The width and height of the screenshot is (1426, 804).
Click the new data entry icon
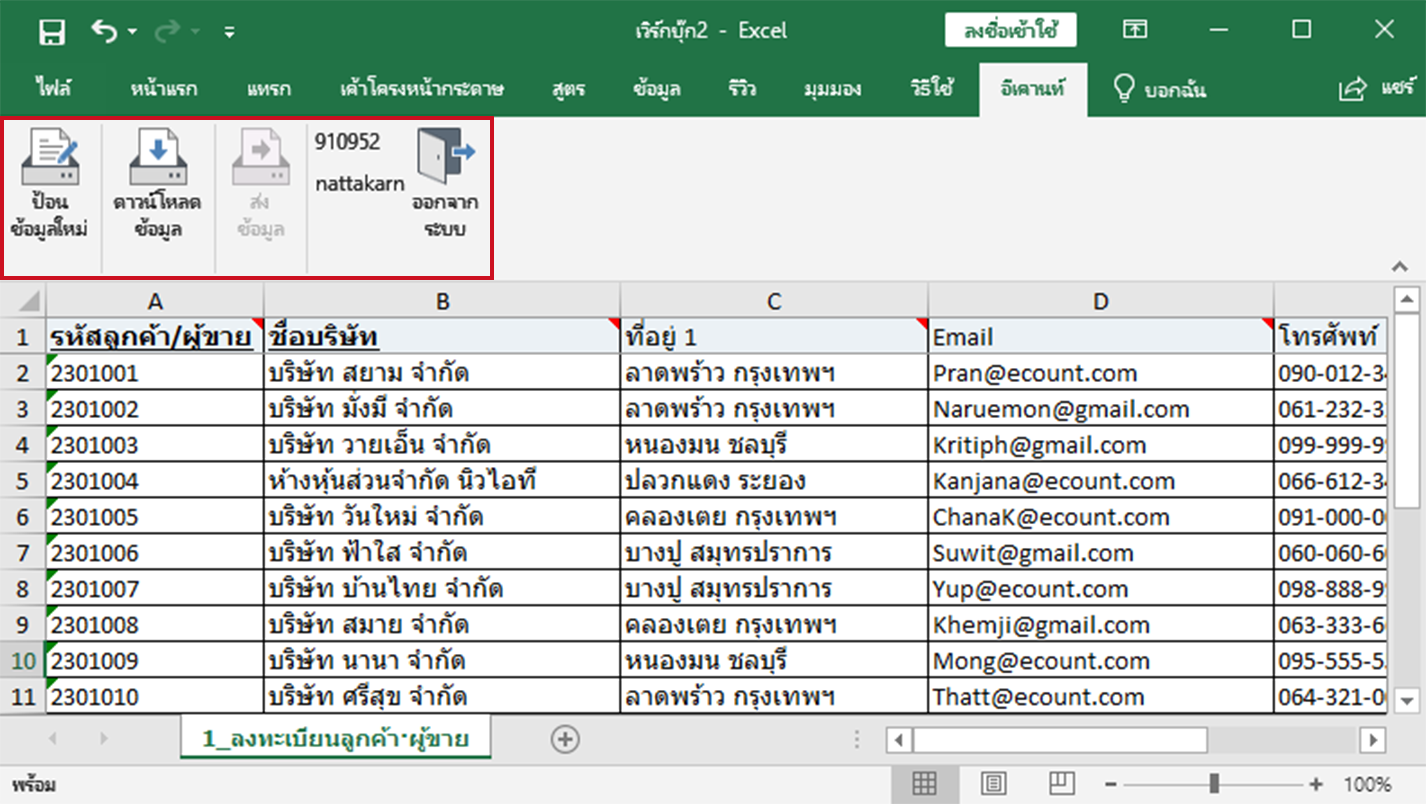(49, 157)
